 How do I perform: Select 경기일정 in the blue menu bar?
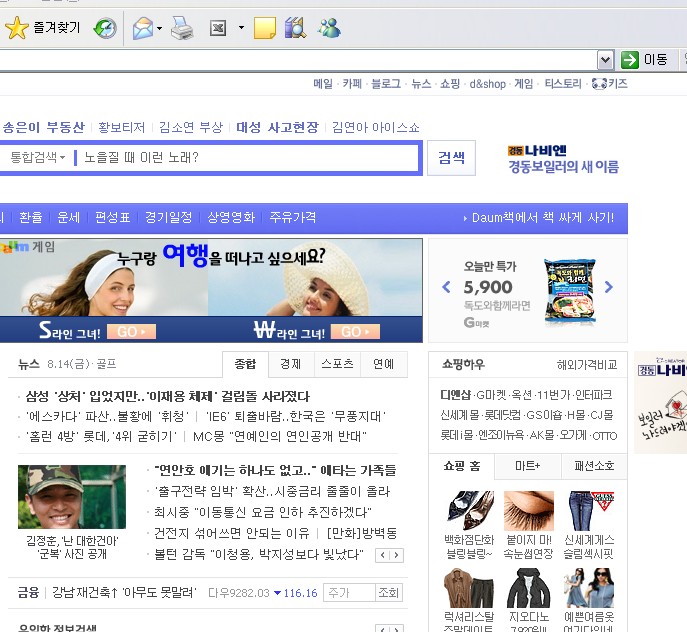[169, 217]
